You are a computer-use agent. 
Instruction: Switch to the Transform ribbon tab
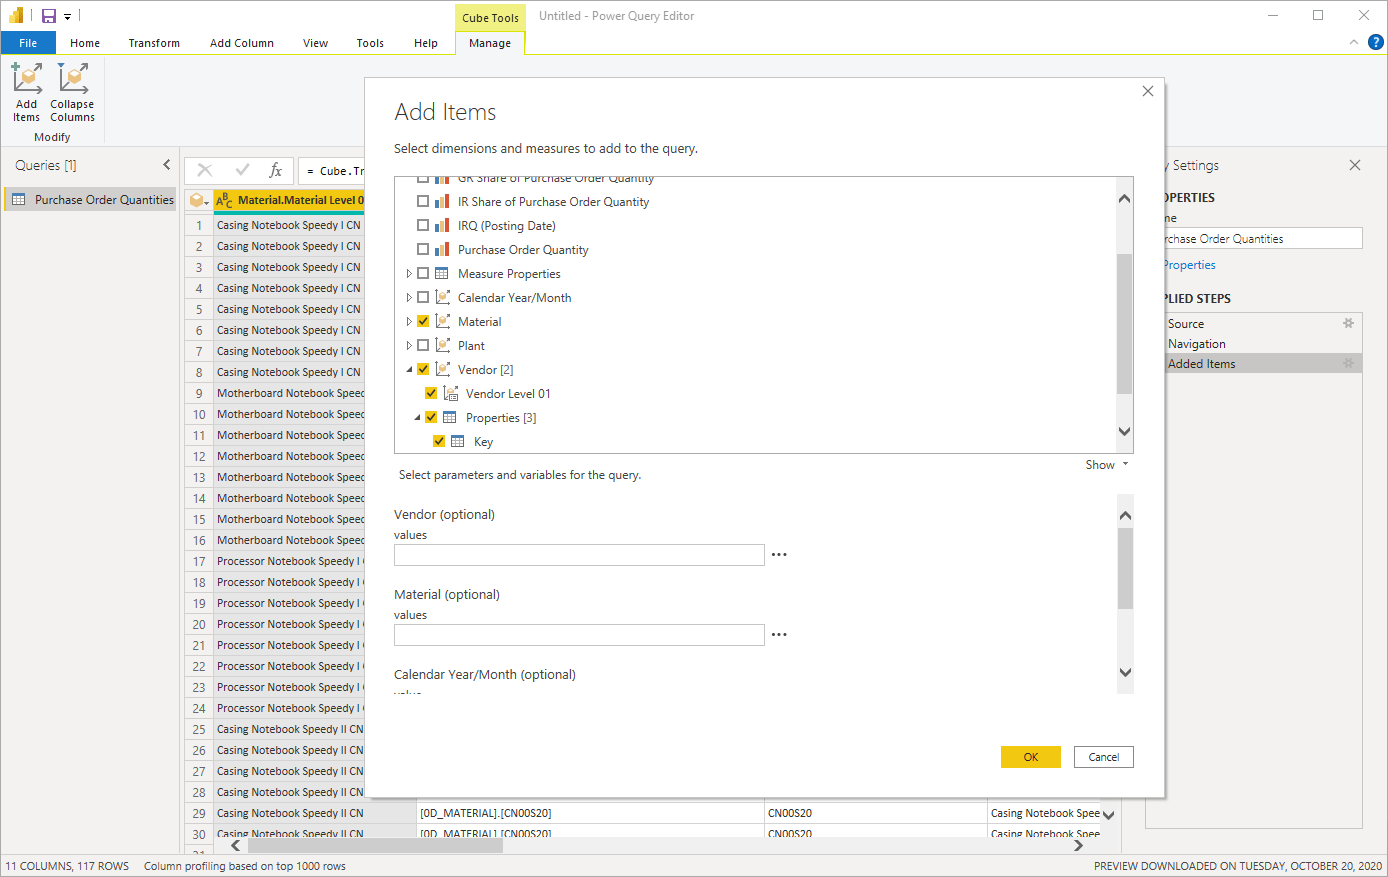(154, 43)
